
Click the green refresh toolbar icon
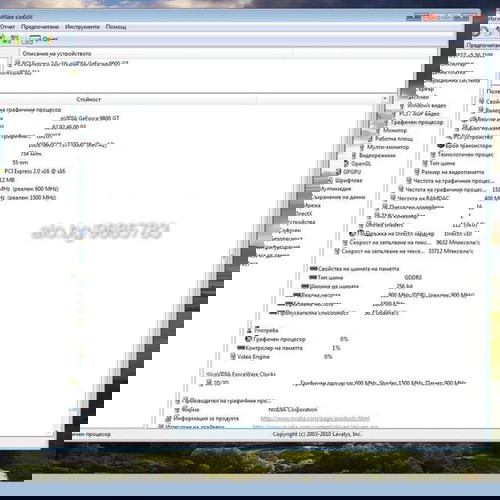point(5,39)
